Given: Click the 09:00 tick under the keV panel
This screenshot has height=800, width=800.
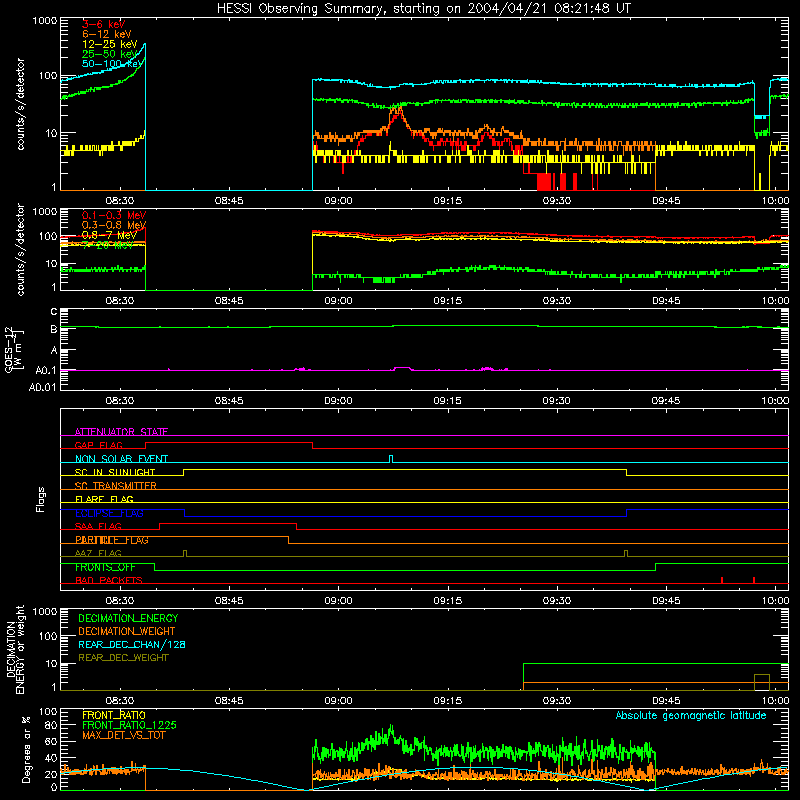Looking at the screenshot, I should click(x=338, y=201).
